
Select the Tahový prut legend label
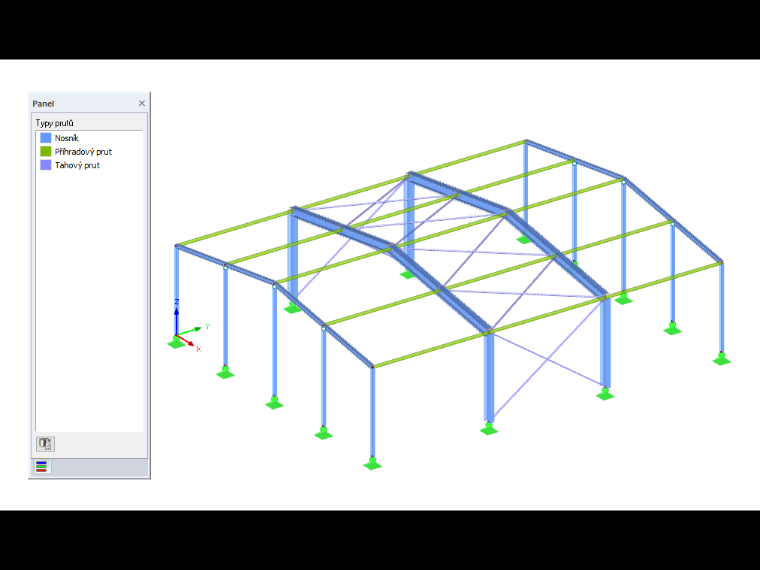[77, 165]
